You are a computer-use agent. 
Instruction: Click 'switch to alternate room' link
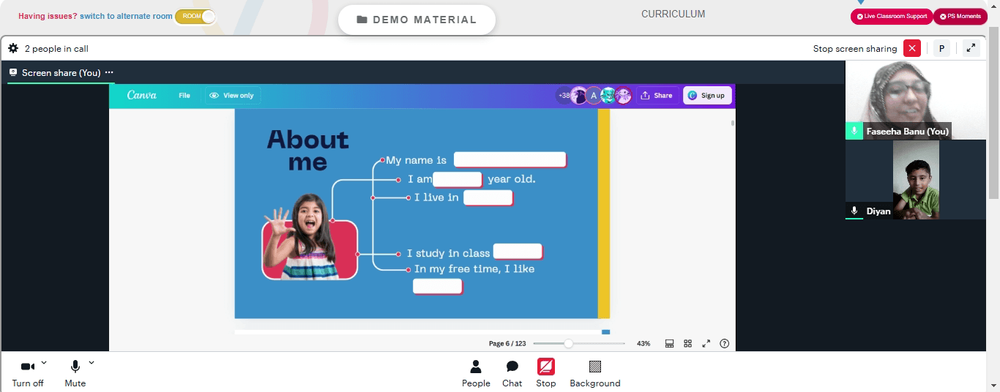point(126,16)
